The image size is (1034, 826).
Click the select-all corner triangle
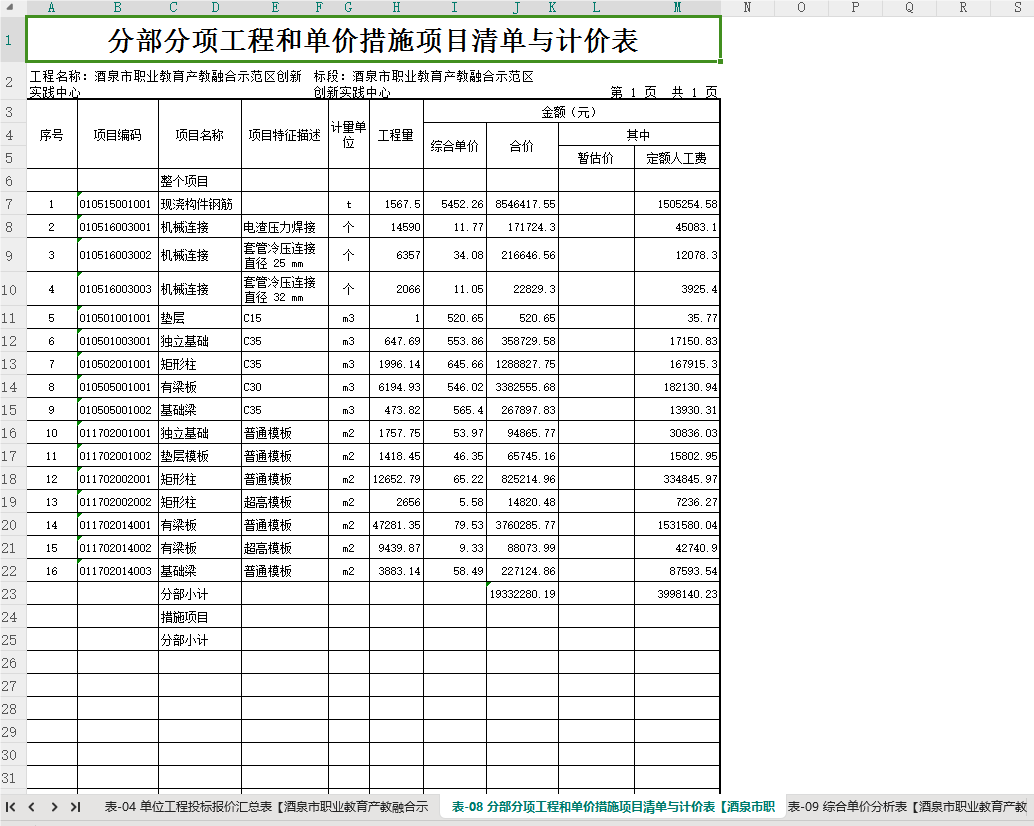click(x=9, y=7)
